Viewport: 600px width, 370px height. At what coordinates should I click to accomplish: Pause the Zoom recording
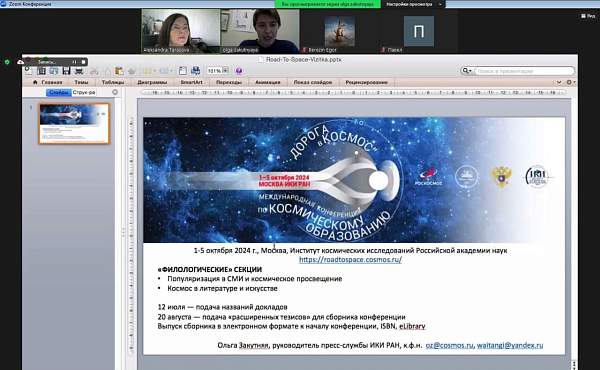pyautogui.click(x=75, y=62)
